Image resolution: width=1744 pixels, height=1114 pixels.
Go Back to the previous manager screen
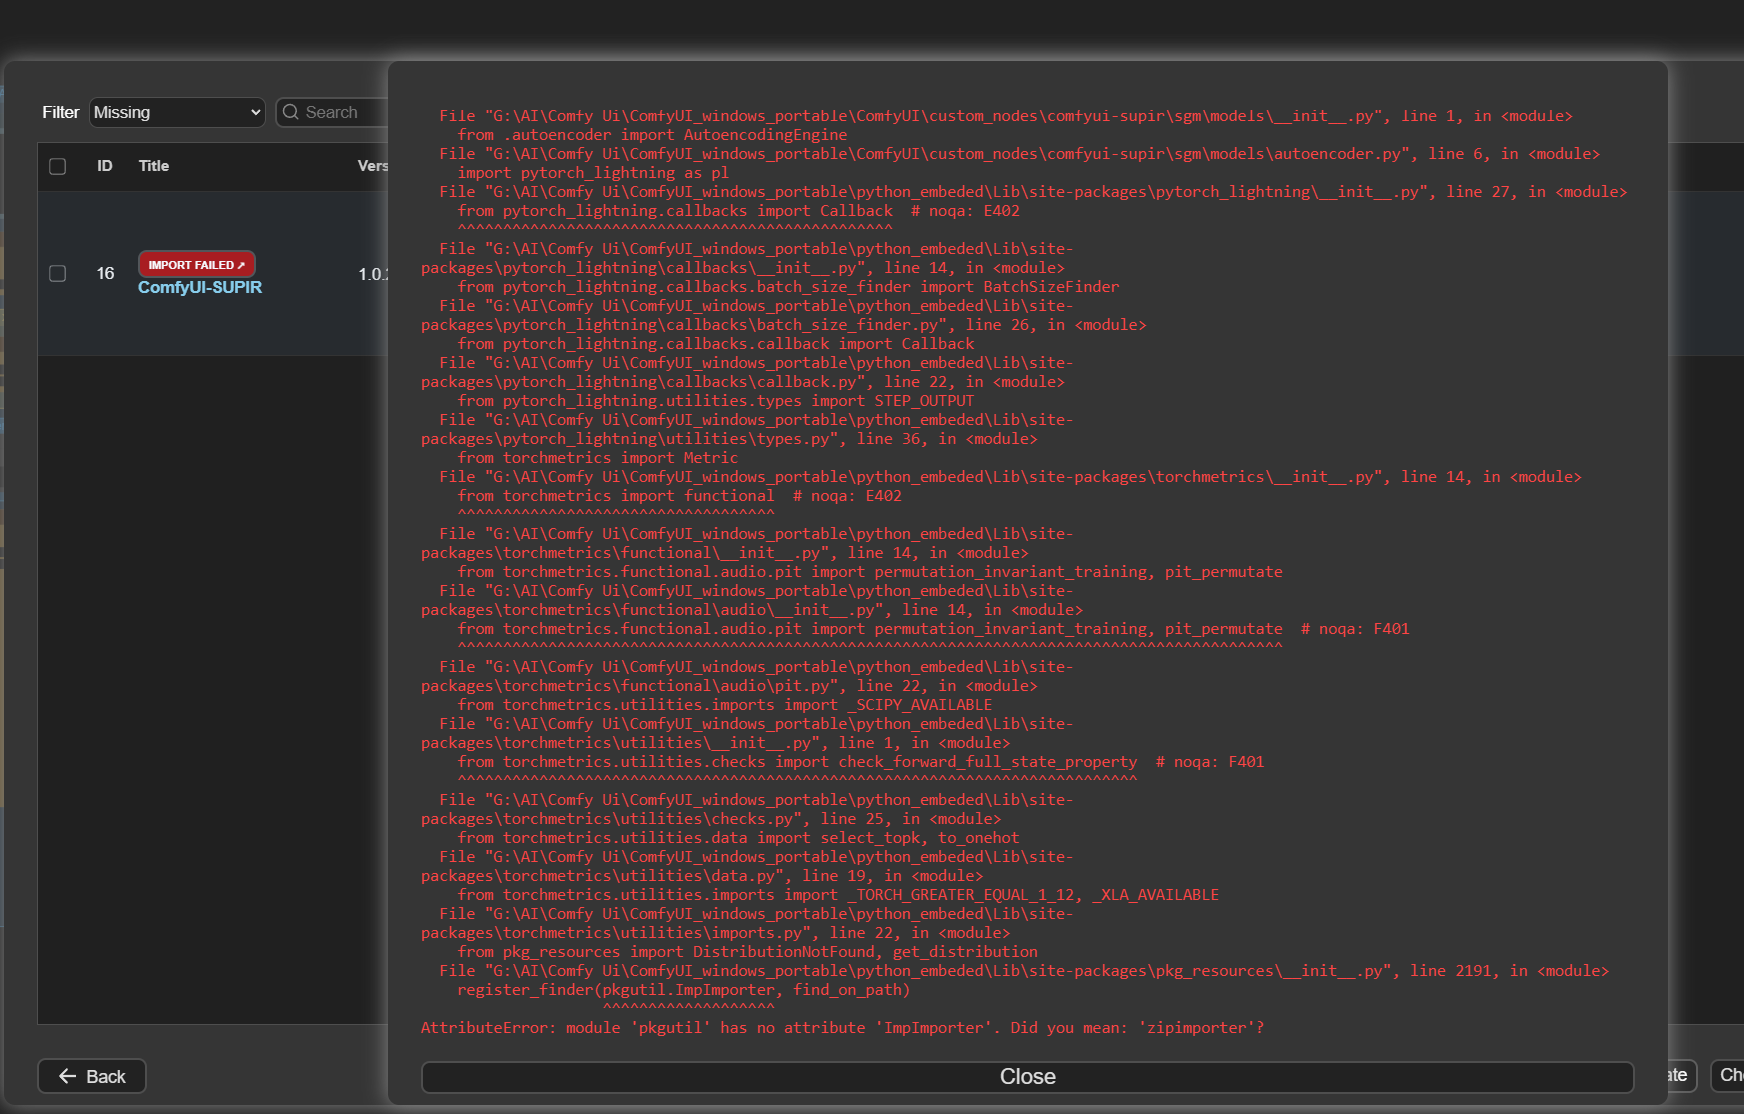(92, 1076)
